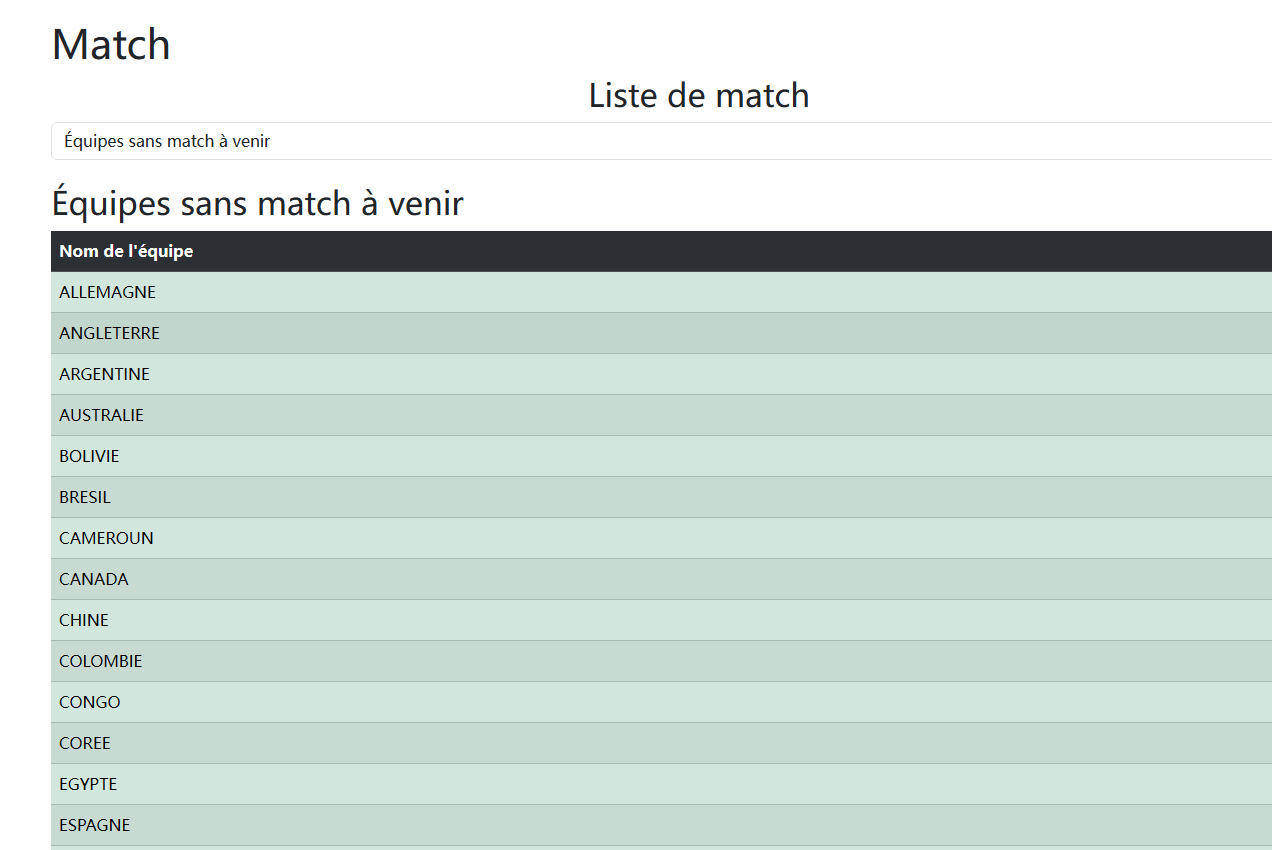
Task: Pick the ESPAGNE team row
Action: point(95,825)
